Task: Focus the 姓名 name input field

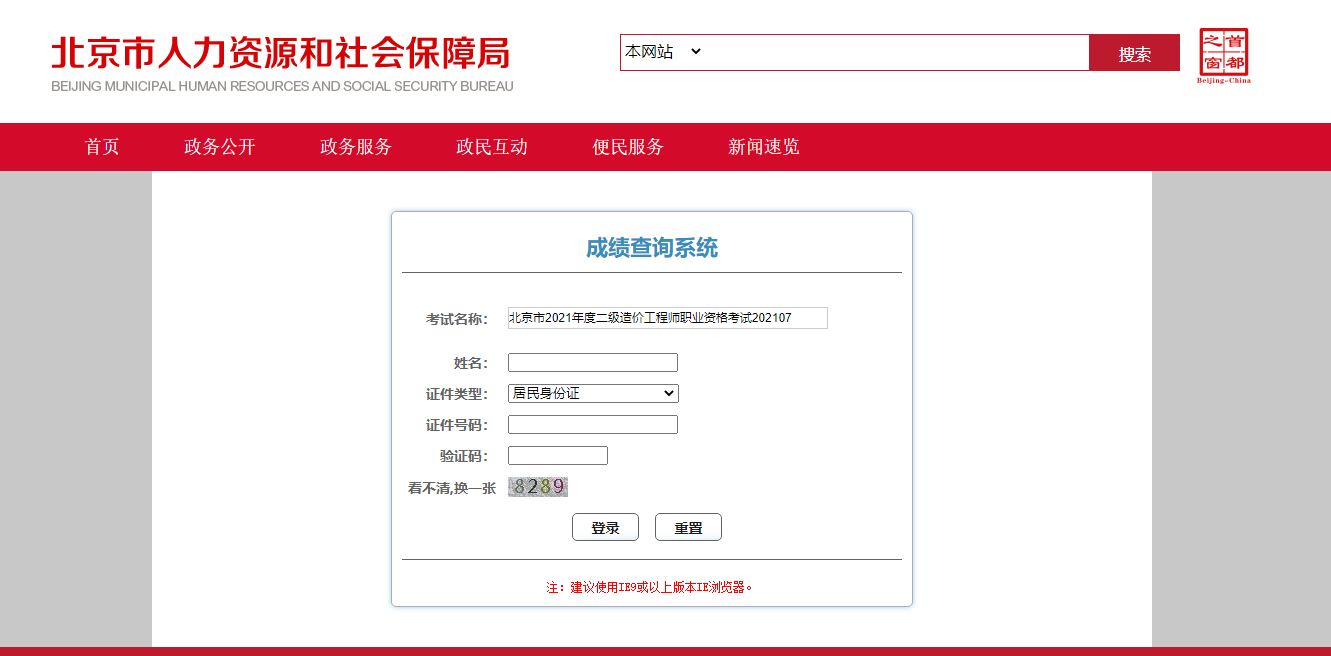Action: tap(593, 363)
